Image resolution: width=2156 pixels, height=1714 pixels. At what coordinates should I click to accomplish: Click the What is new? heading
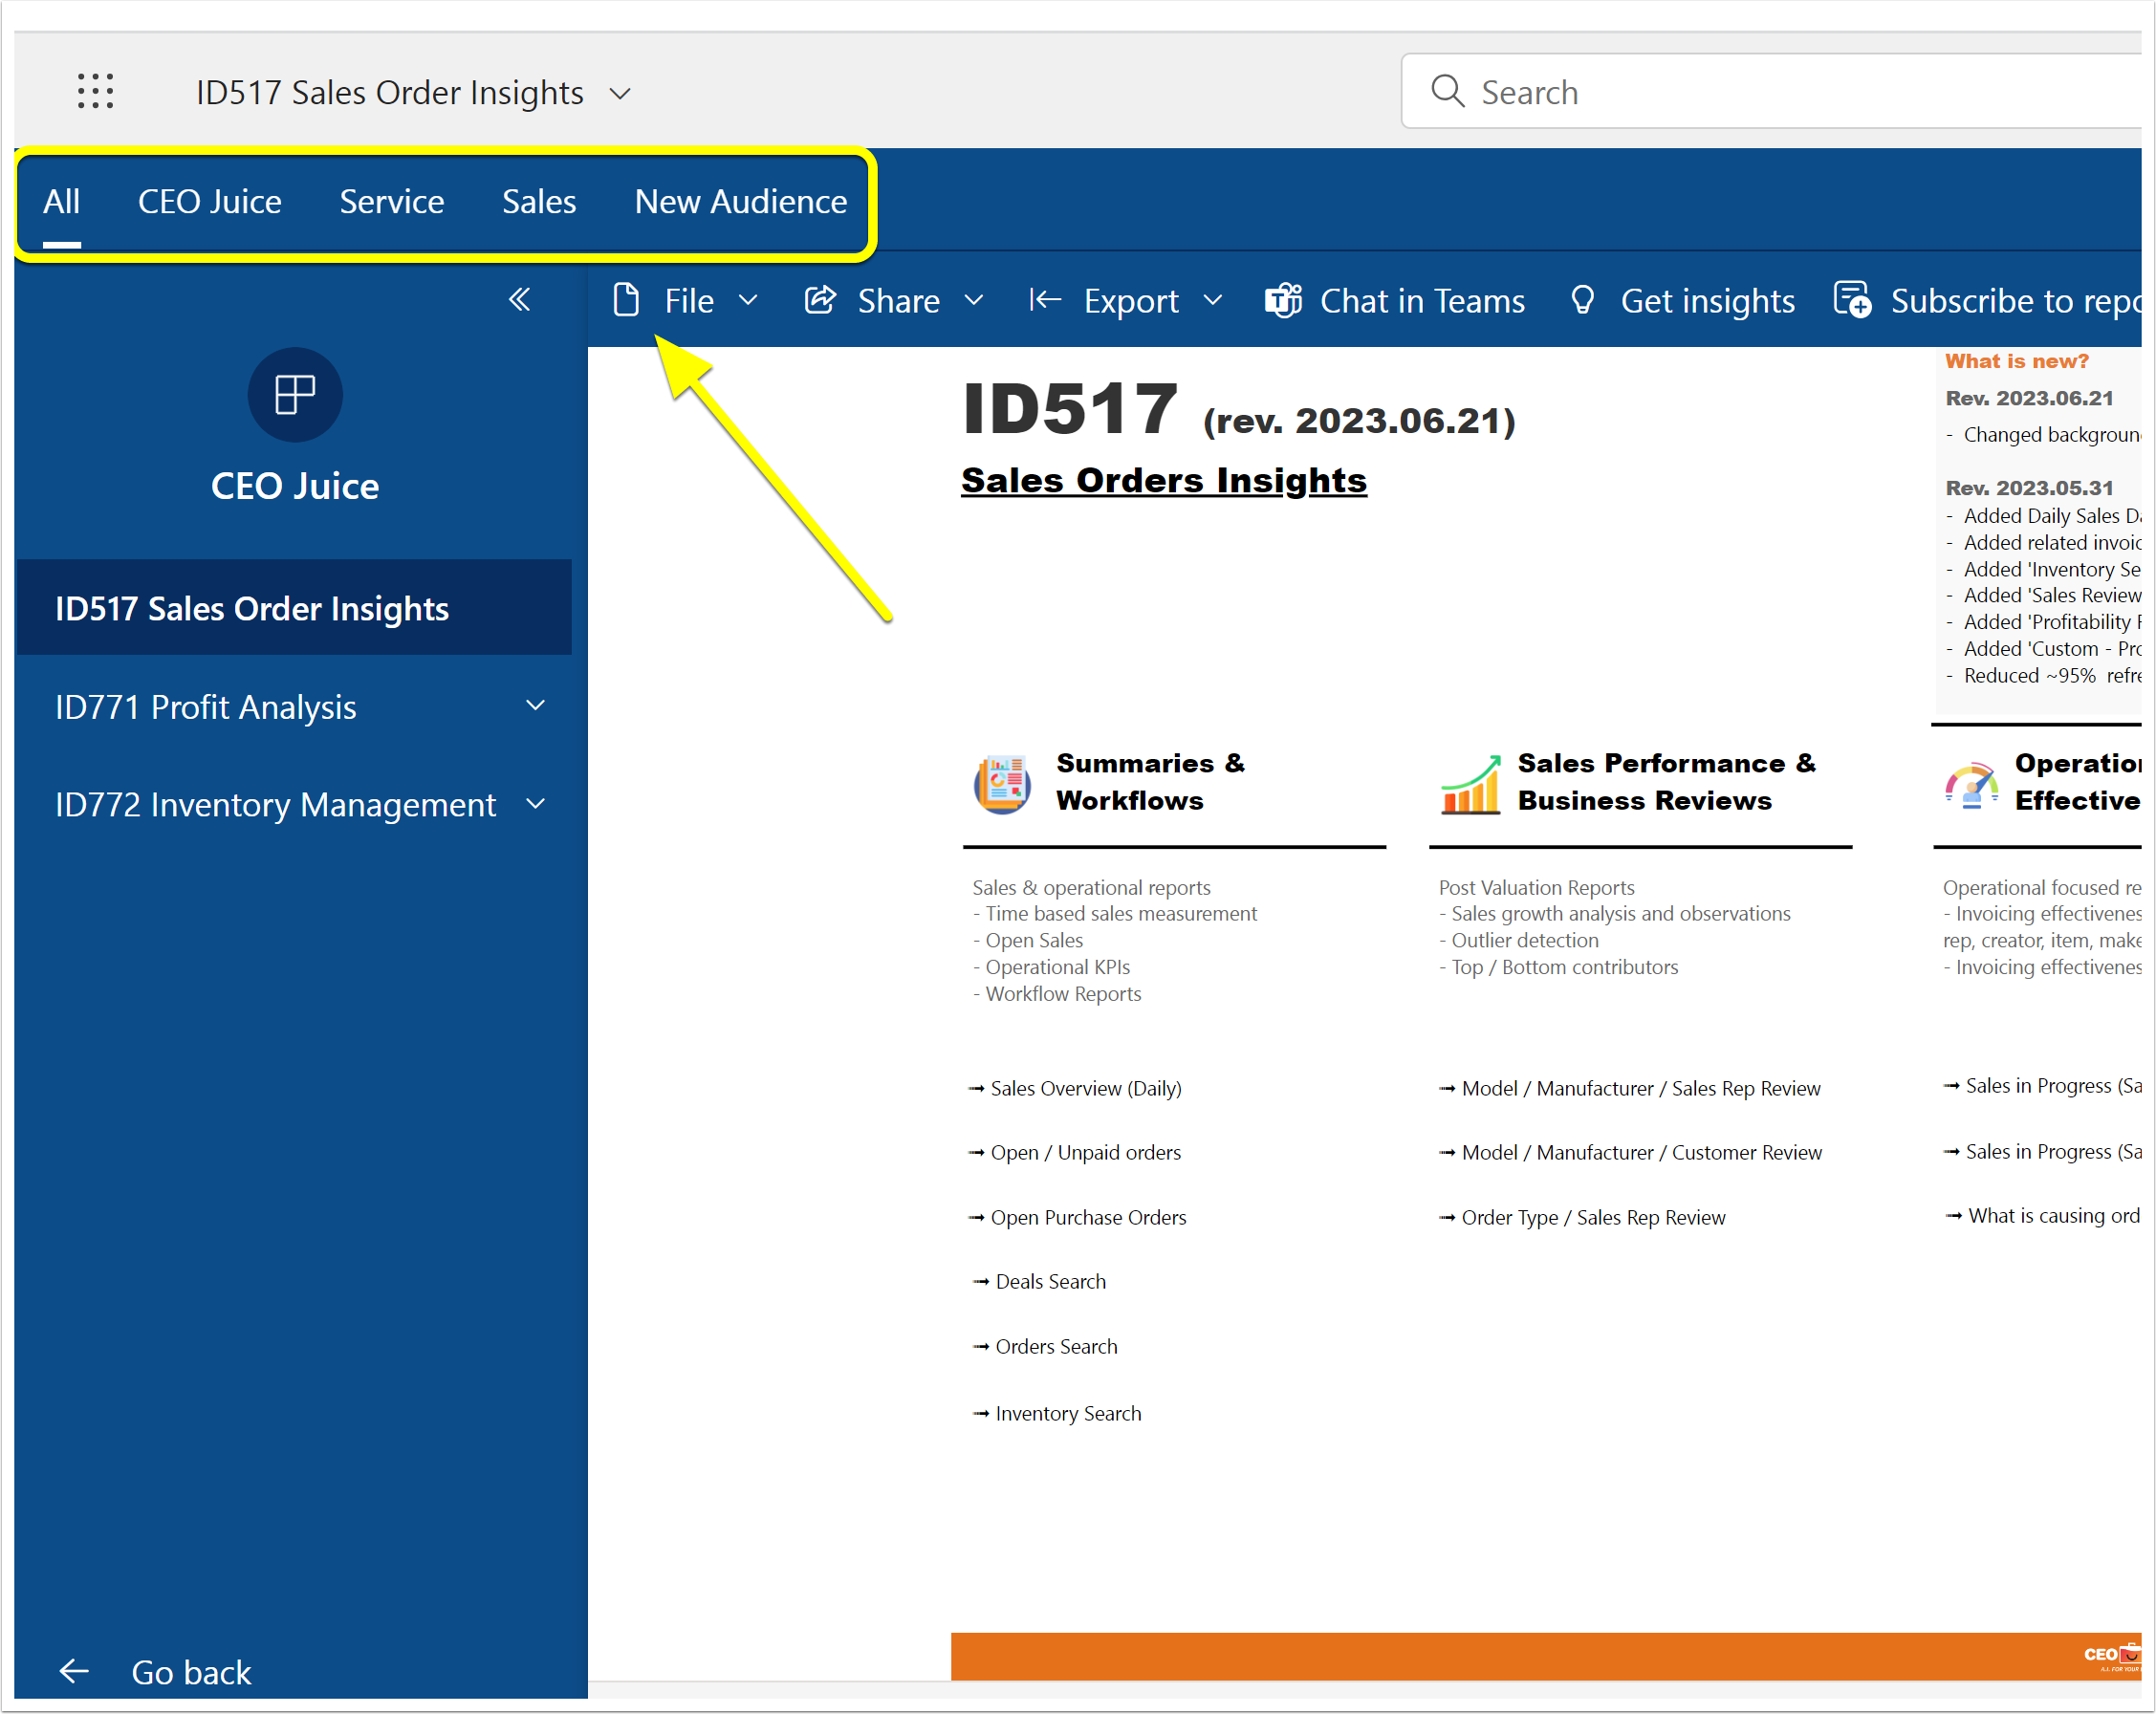(x=2016, y=360)
